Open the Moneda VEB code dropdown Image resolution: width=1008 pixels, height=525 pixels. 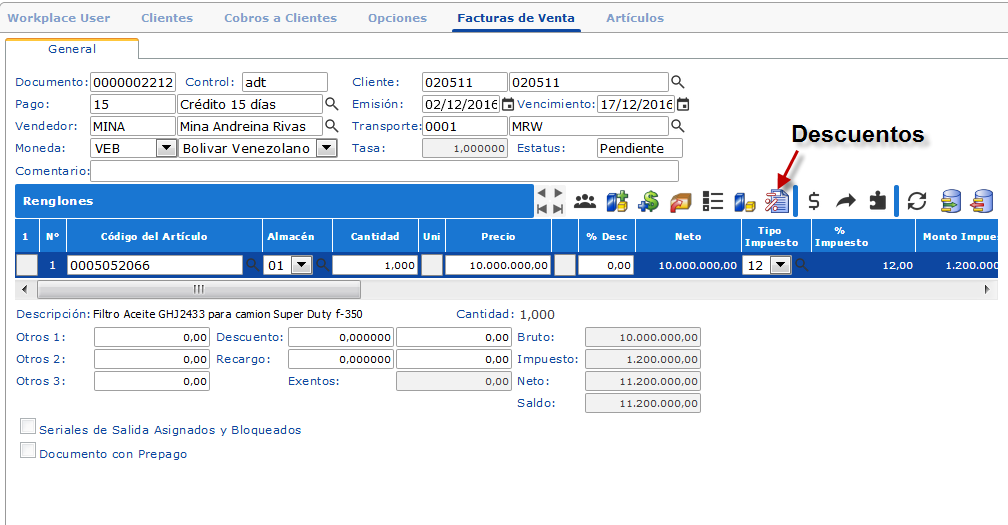pyautogui.click(x=166, y=148)
